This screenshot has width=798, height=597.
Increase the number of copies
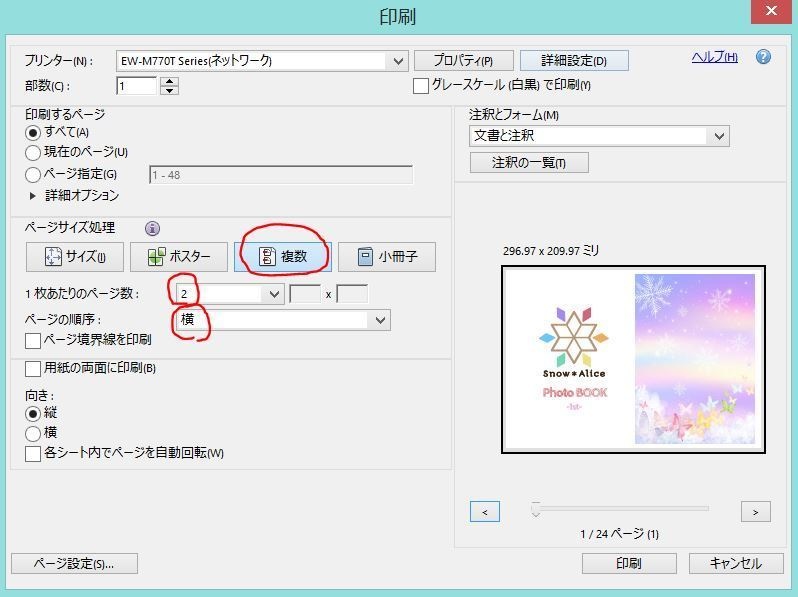[169, 81]
